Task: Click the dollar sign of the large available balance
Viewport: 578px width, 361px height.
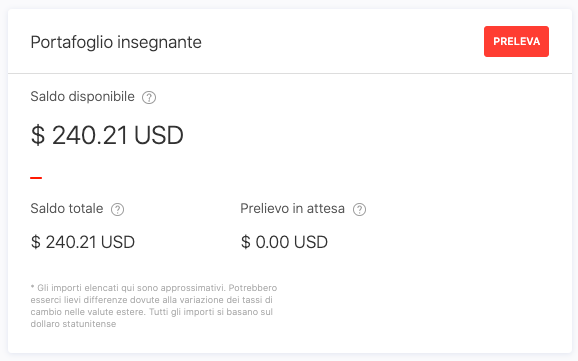Action: point(38,135)
